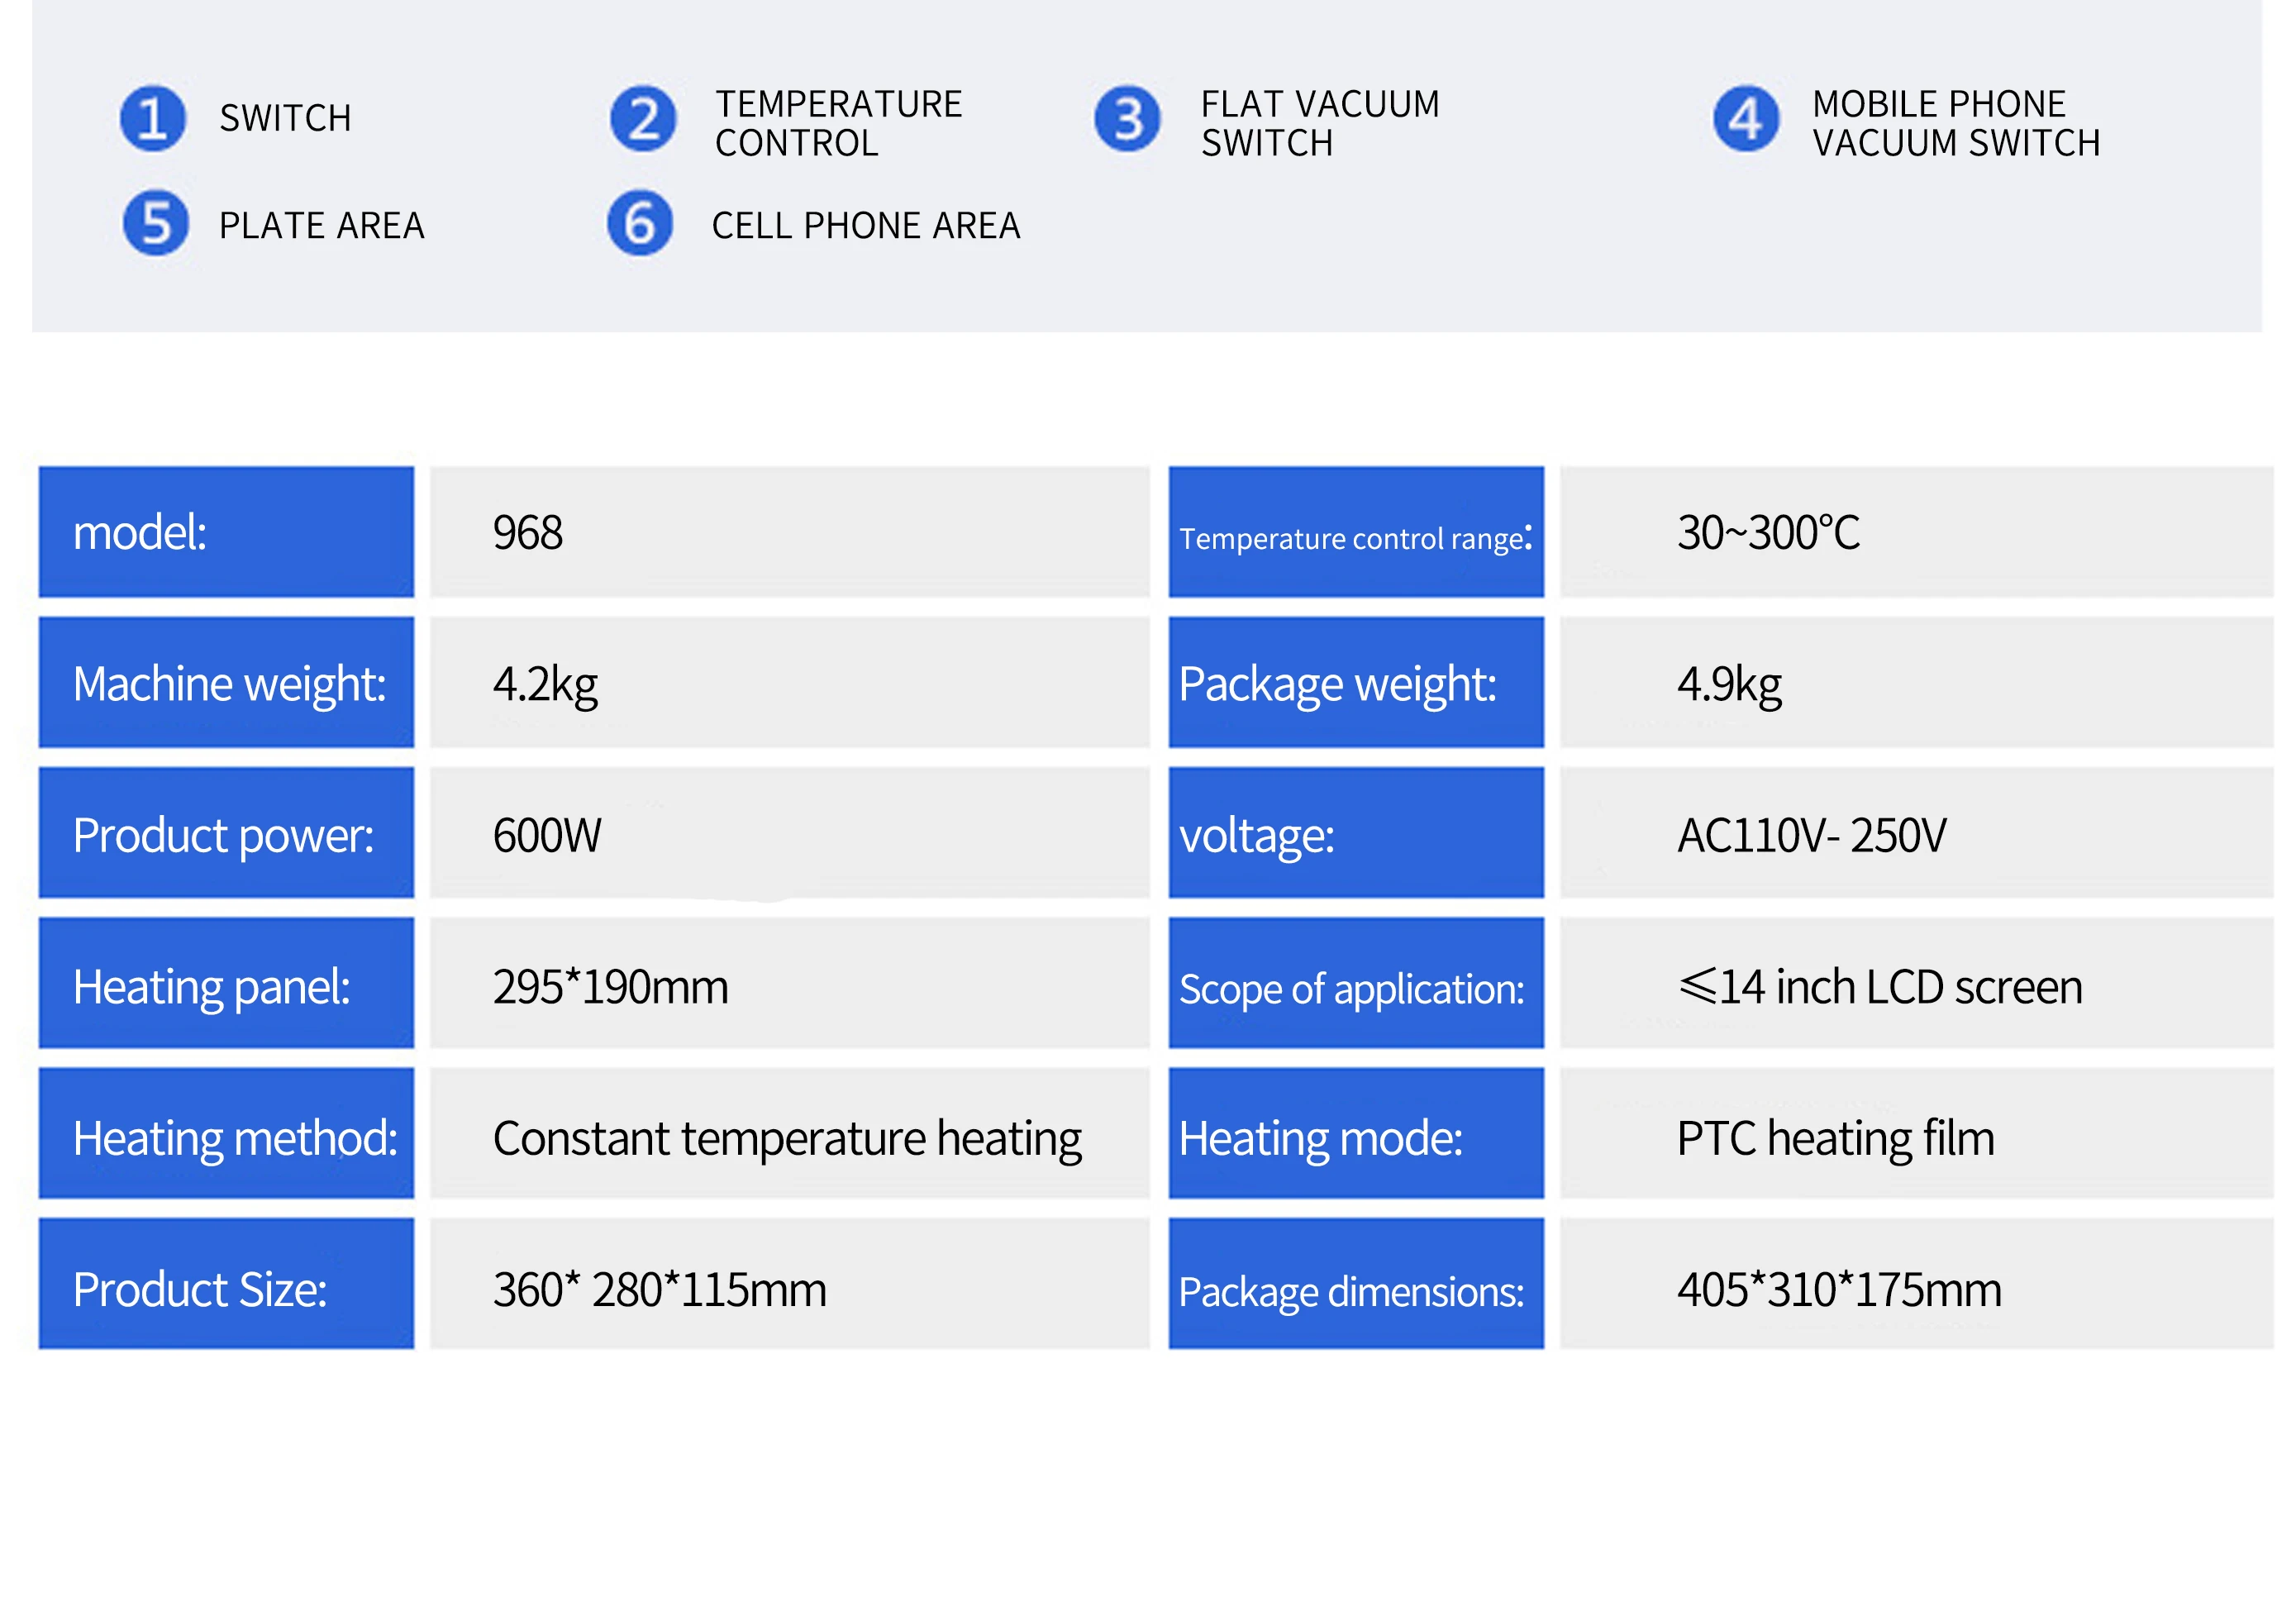Viewport: 2296px width, 1621px height.
Task: Click the number 1 SWITCH badge
Action: pyautogui.click(x=152, y=119)
